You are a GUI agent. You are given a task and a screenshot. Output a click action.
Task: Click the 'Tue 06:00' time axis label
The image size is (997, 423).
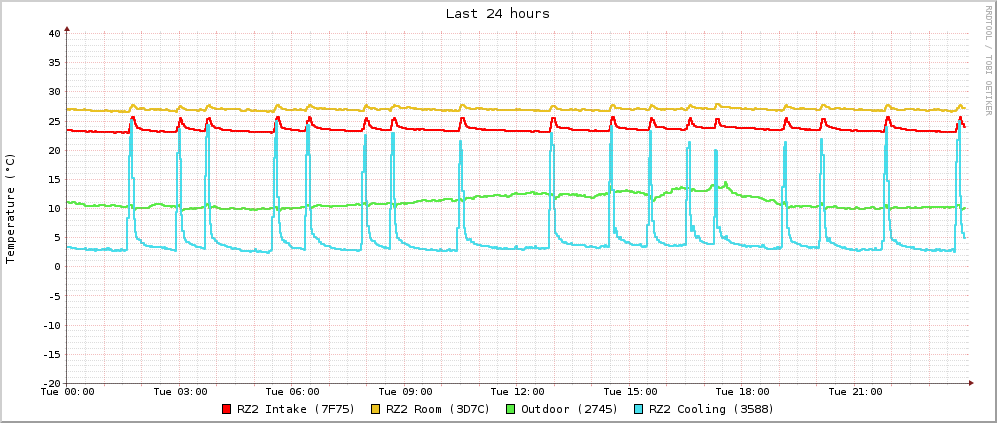[293, 392]
